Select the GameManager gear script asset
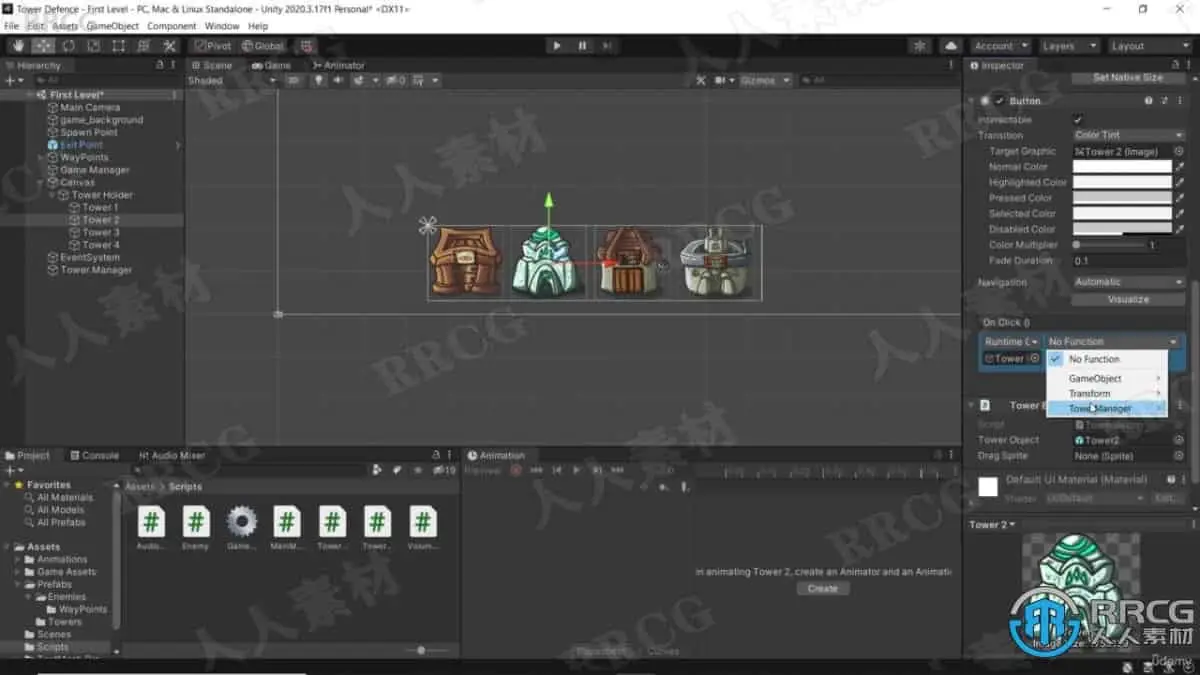 241,528
